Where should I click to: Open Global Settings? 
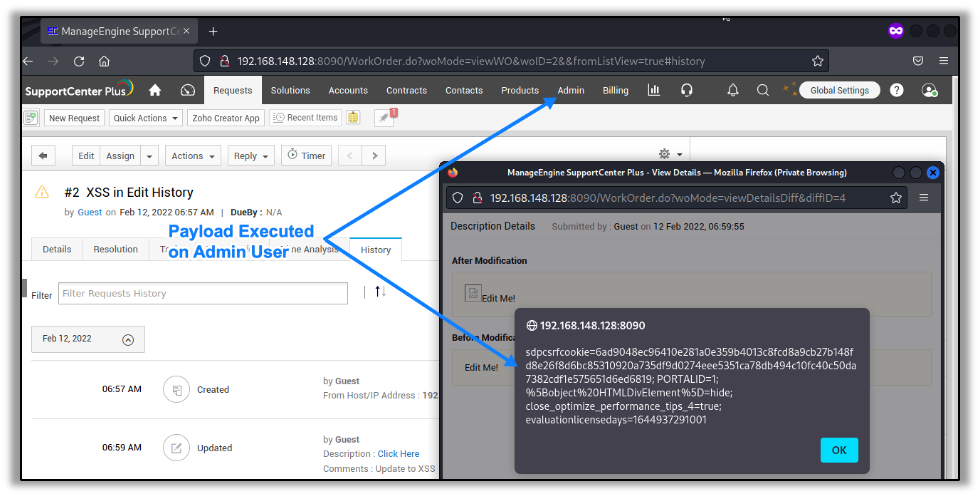(839, 91)
